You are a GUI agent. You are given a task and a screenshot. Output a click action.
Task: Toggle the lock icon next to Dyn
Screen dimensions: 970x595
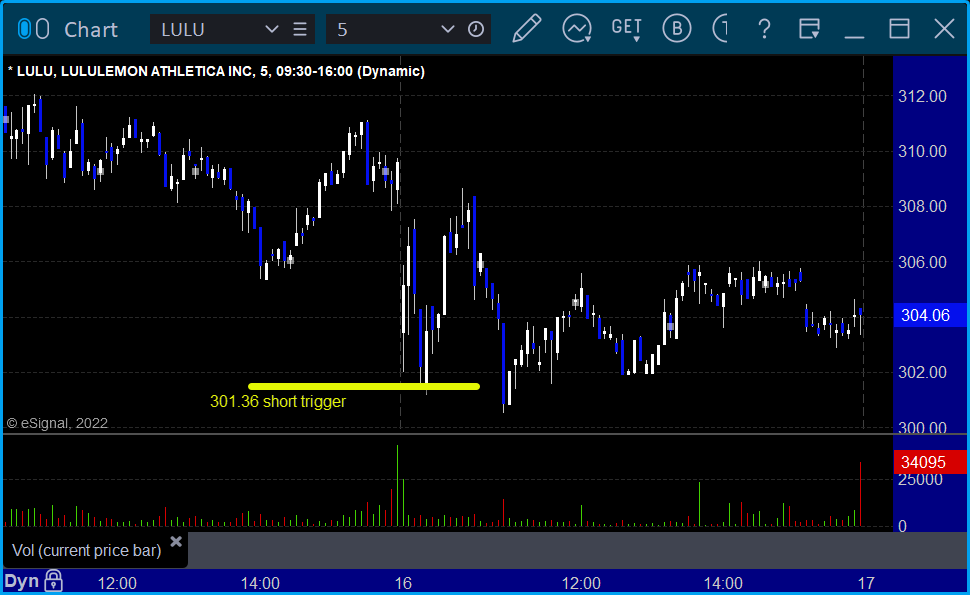point(54,581)
